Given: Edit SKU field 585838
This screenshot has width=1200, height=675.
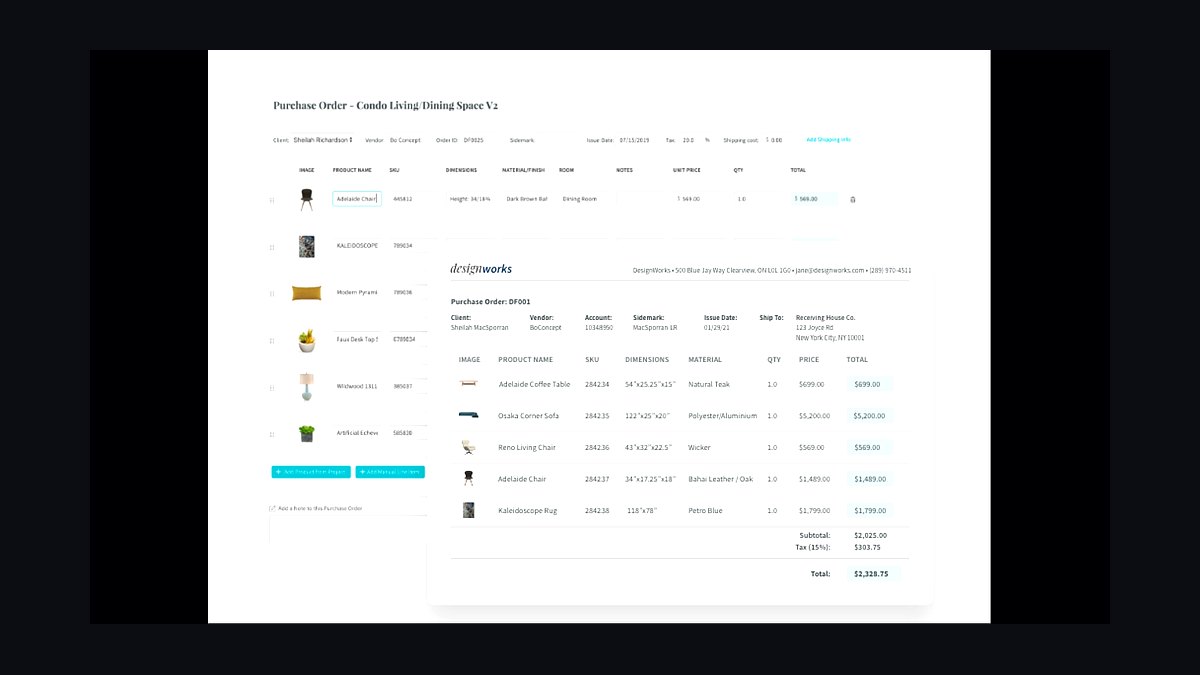Looking at the screenshot, I should click(409, 434).
